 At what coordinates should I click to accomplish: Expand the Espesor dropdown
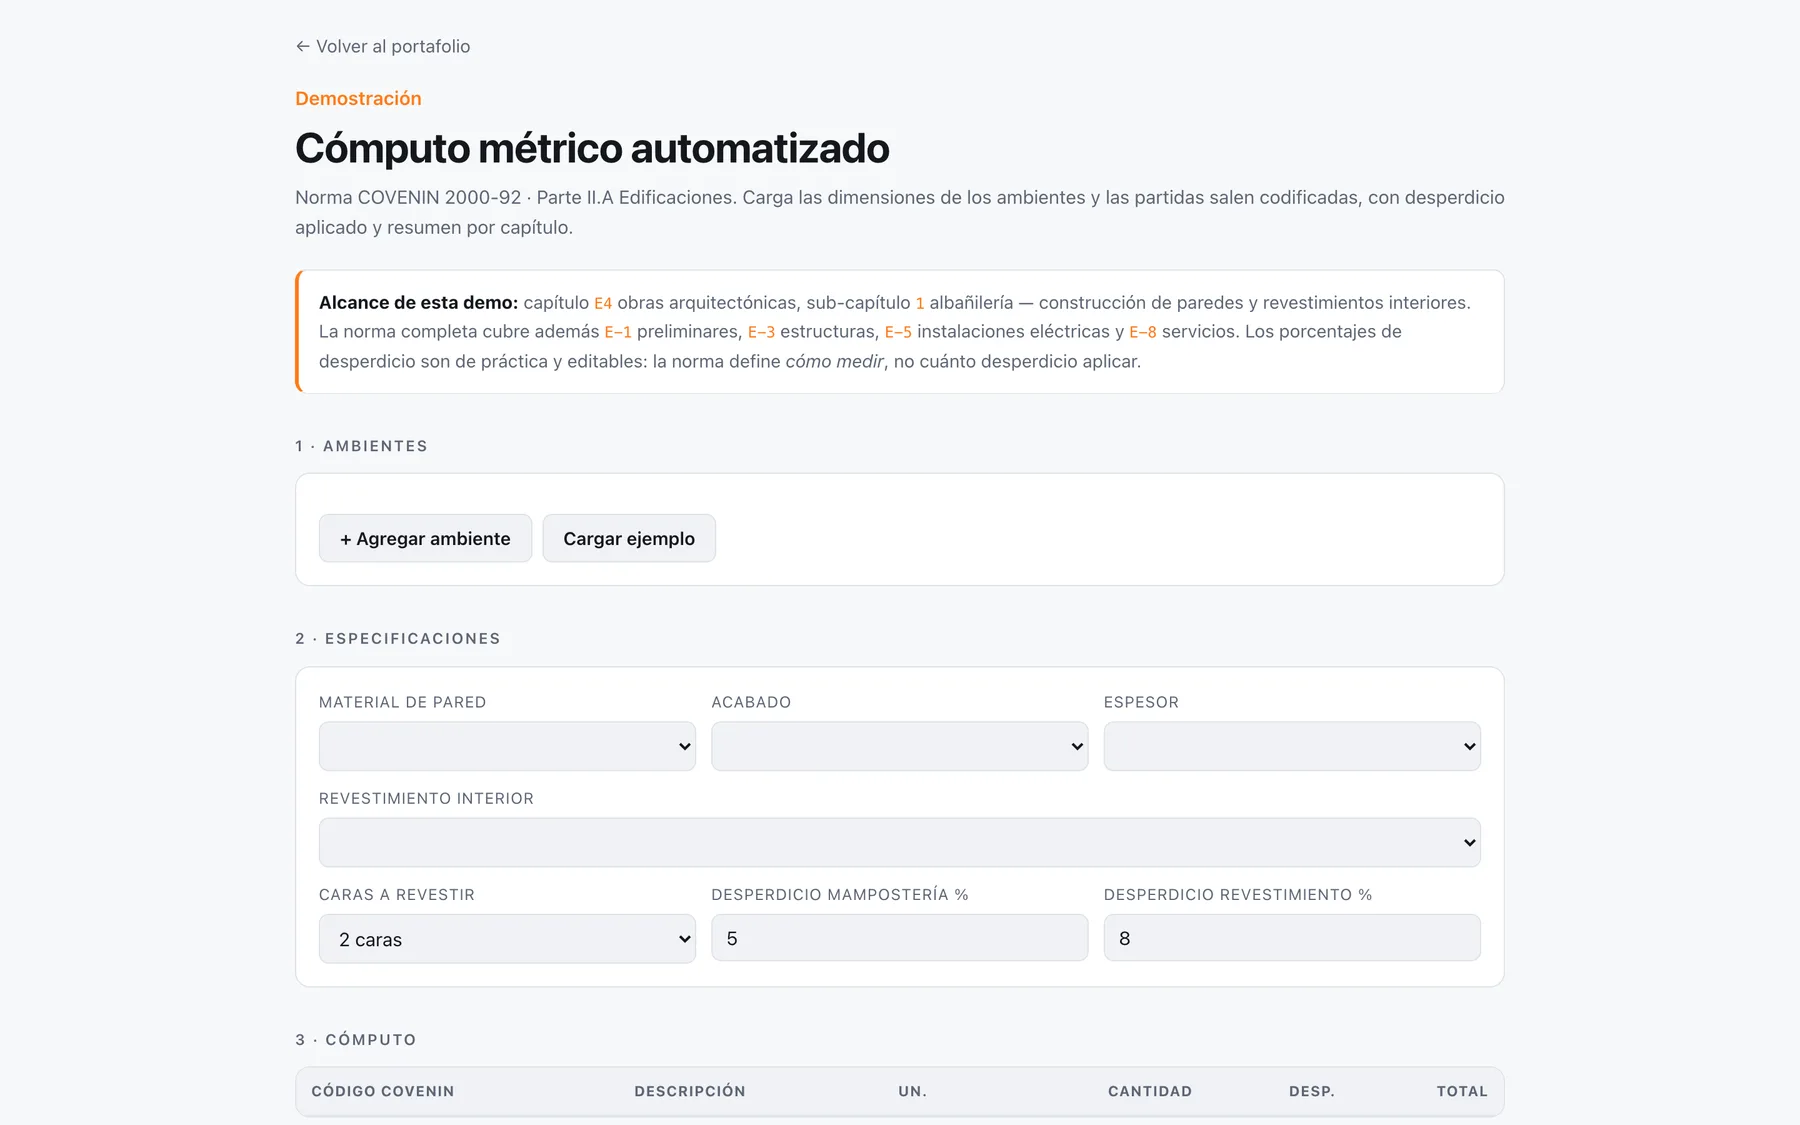[x=1292, y=746]
